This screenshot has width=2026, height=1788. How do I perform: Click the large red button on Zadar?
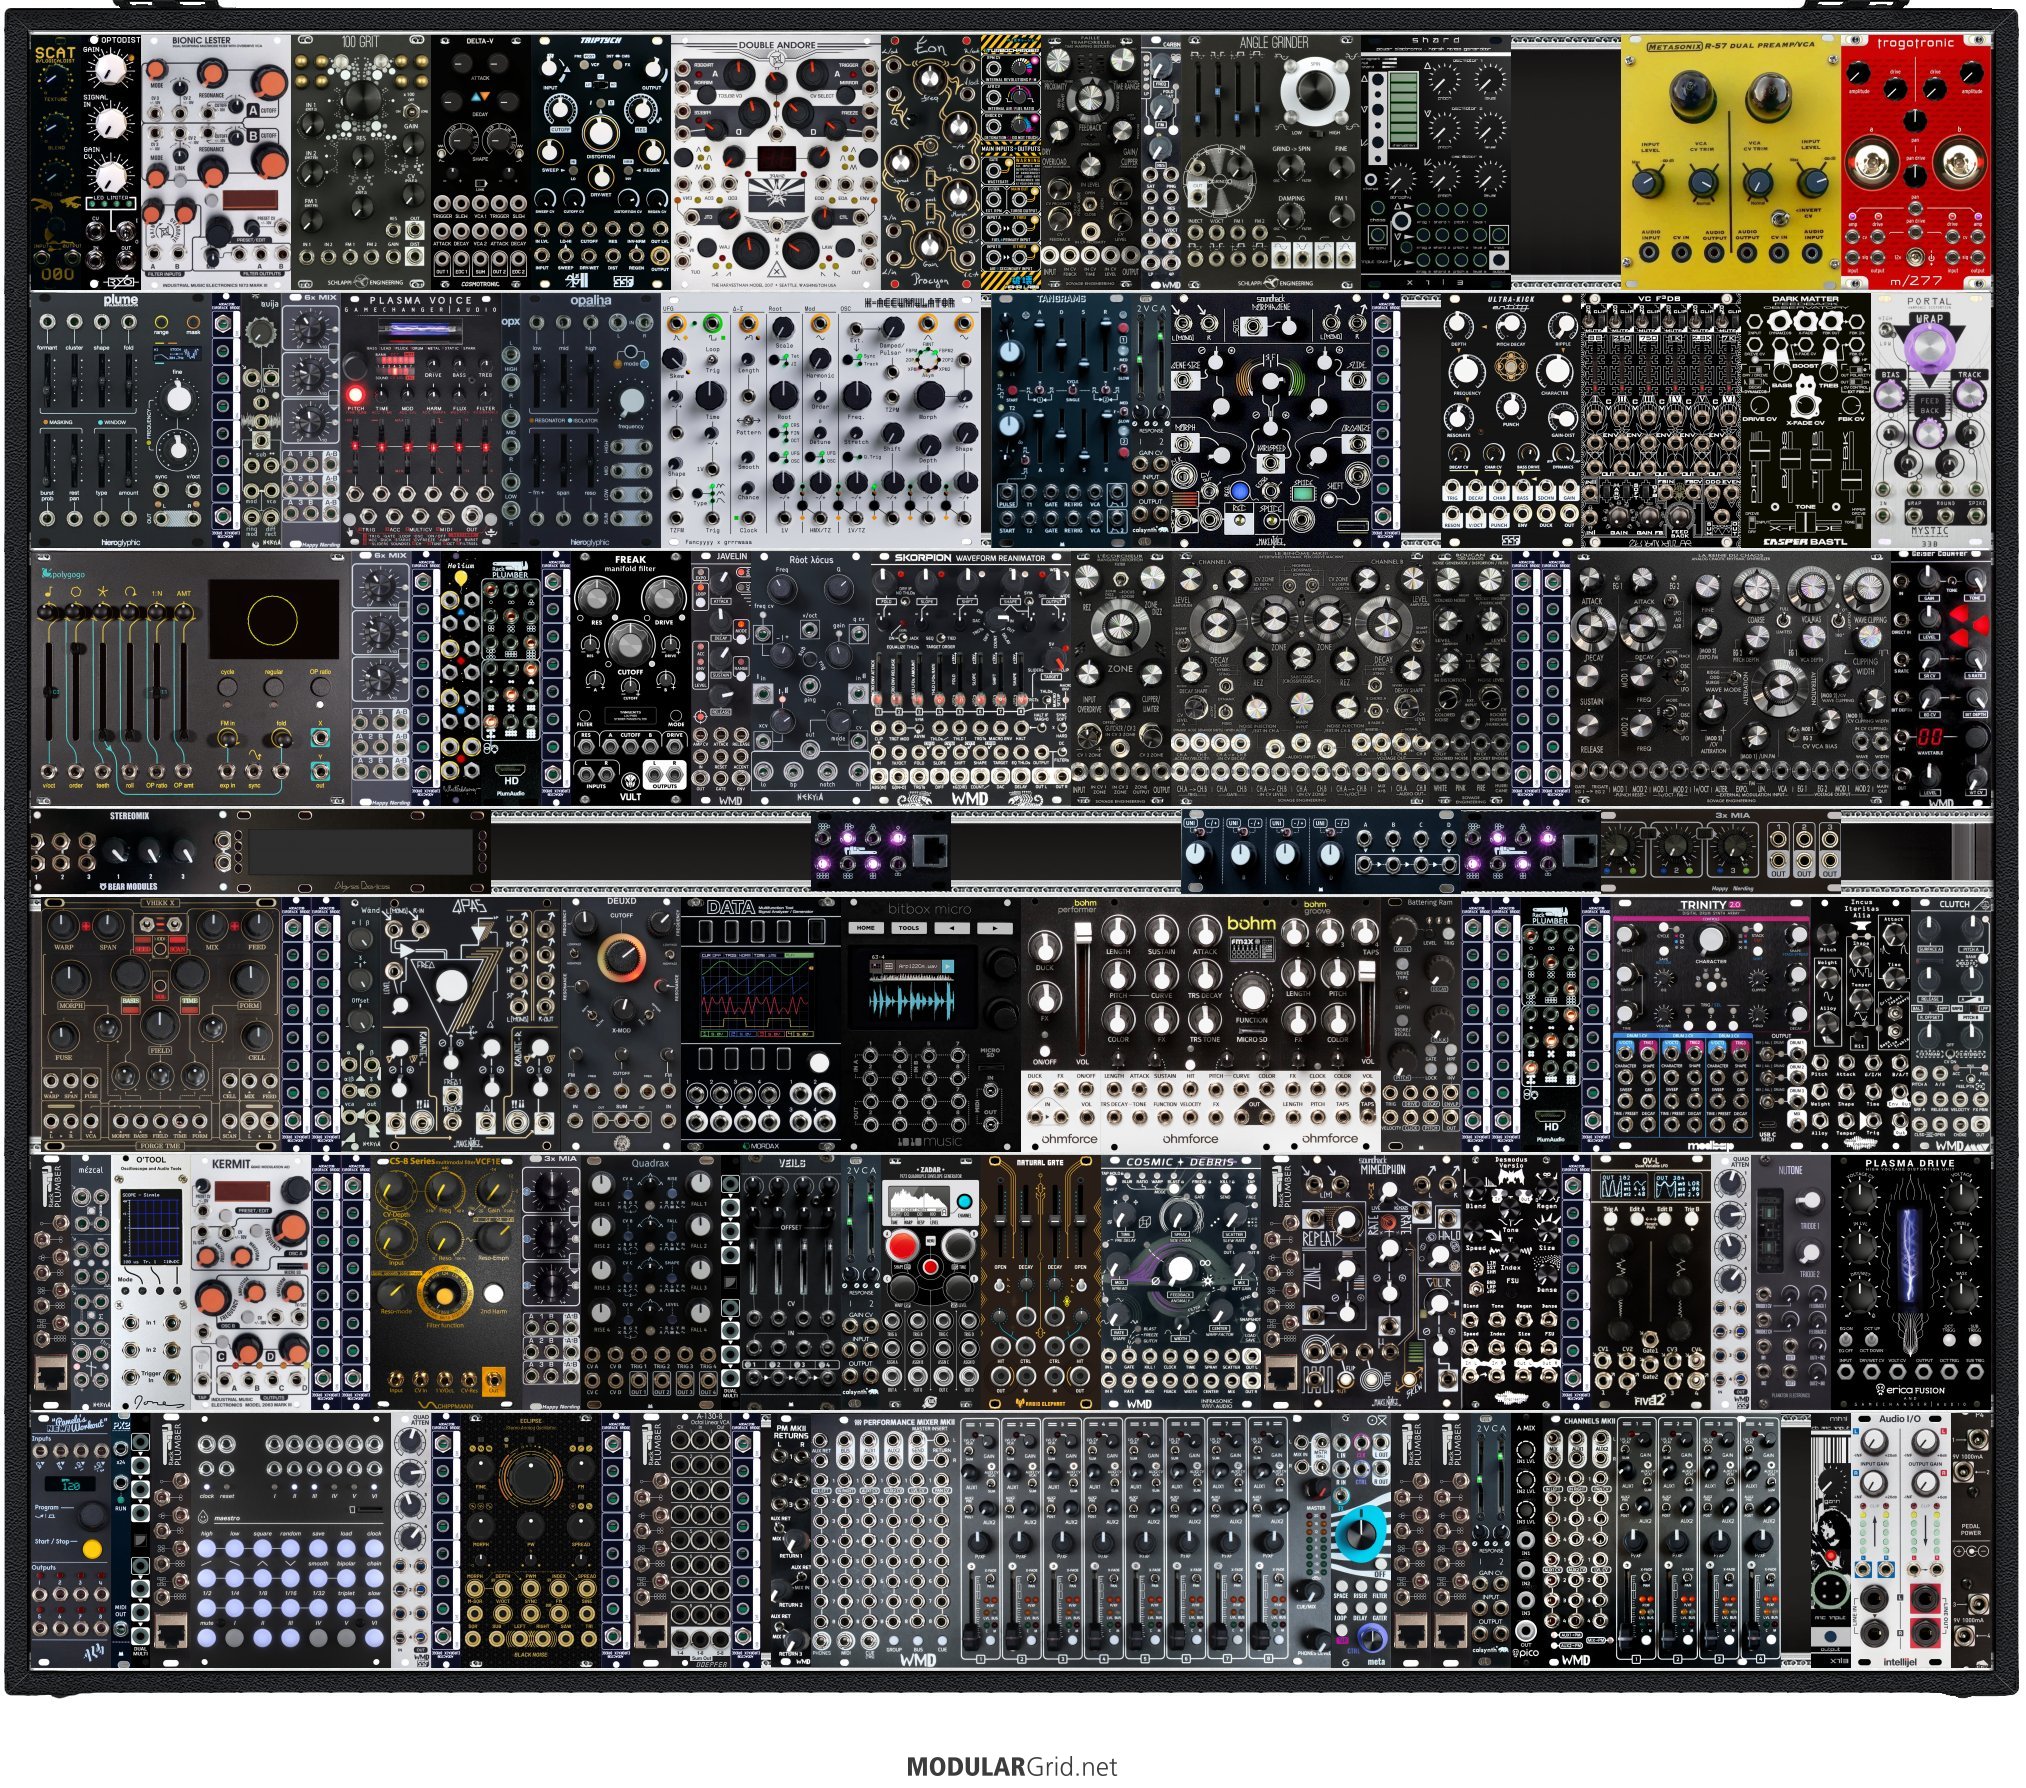tap(903, 1246)
